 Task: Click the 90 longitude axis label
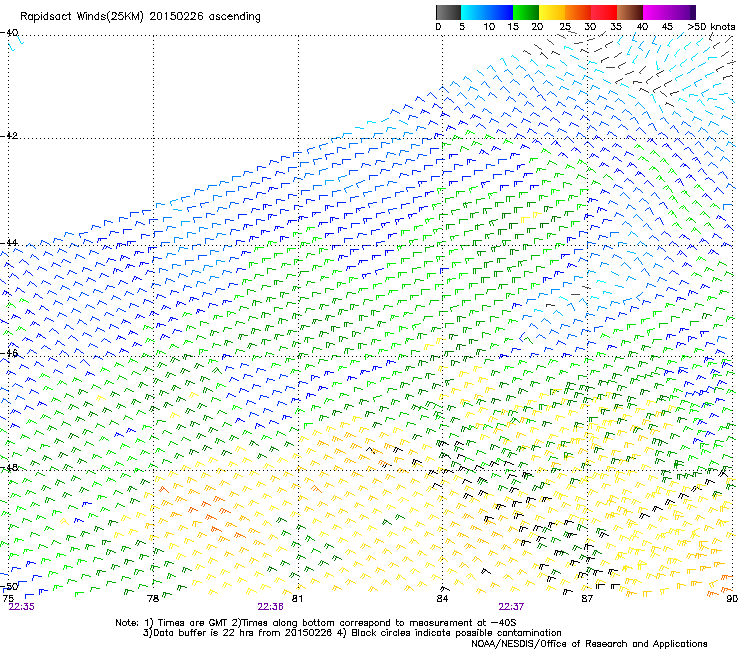point(732,599)
